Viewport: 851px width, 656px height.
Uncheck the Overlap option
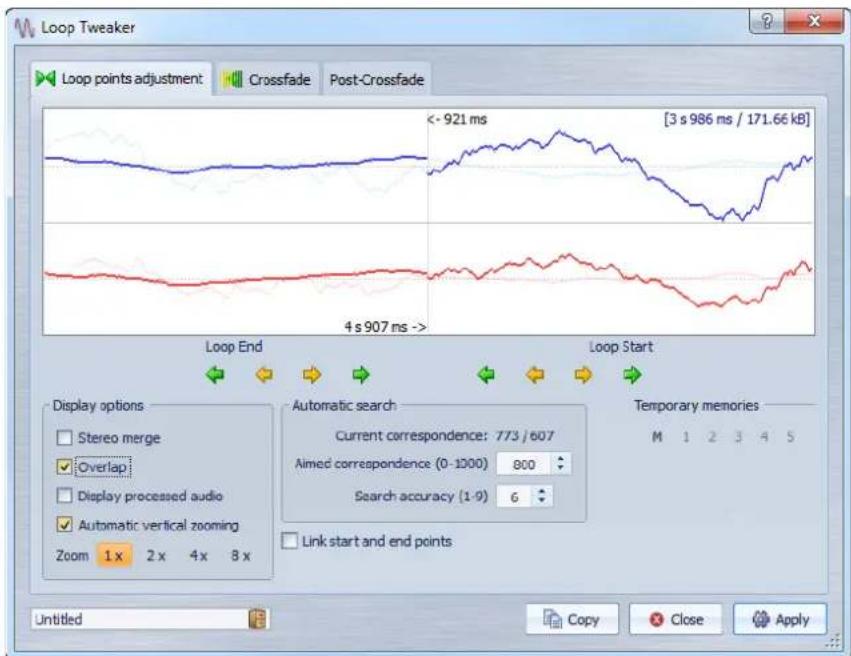pos(65,467)
